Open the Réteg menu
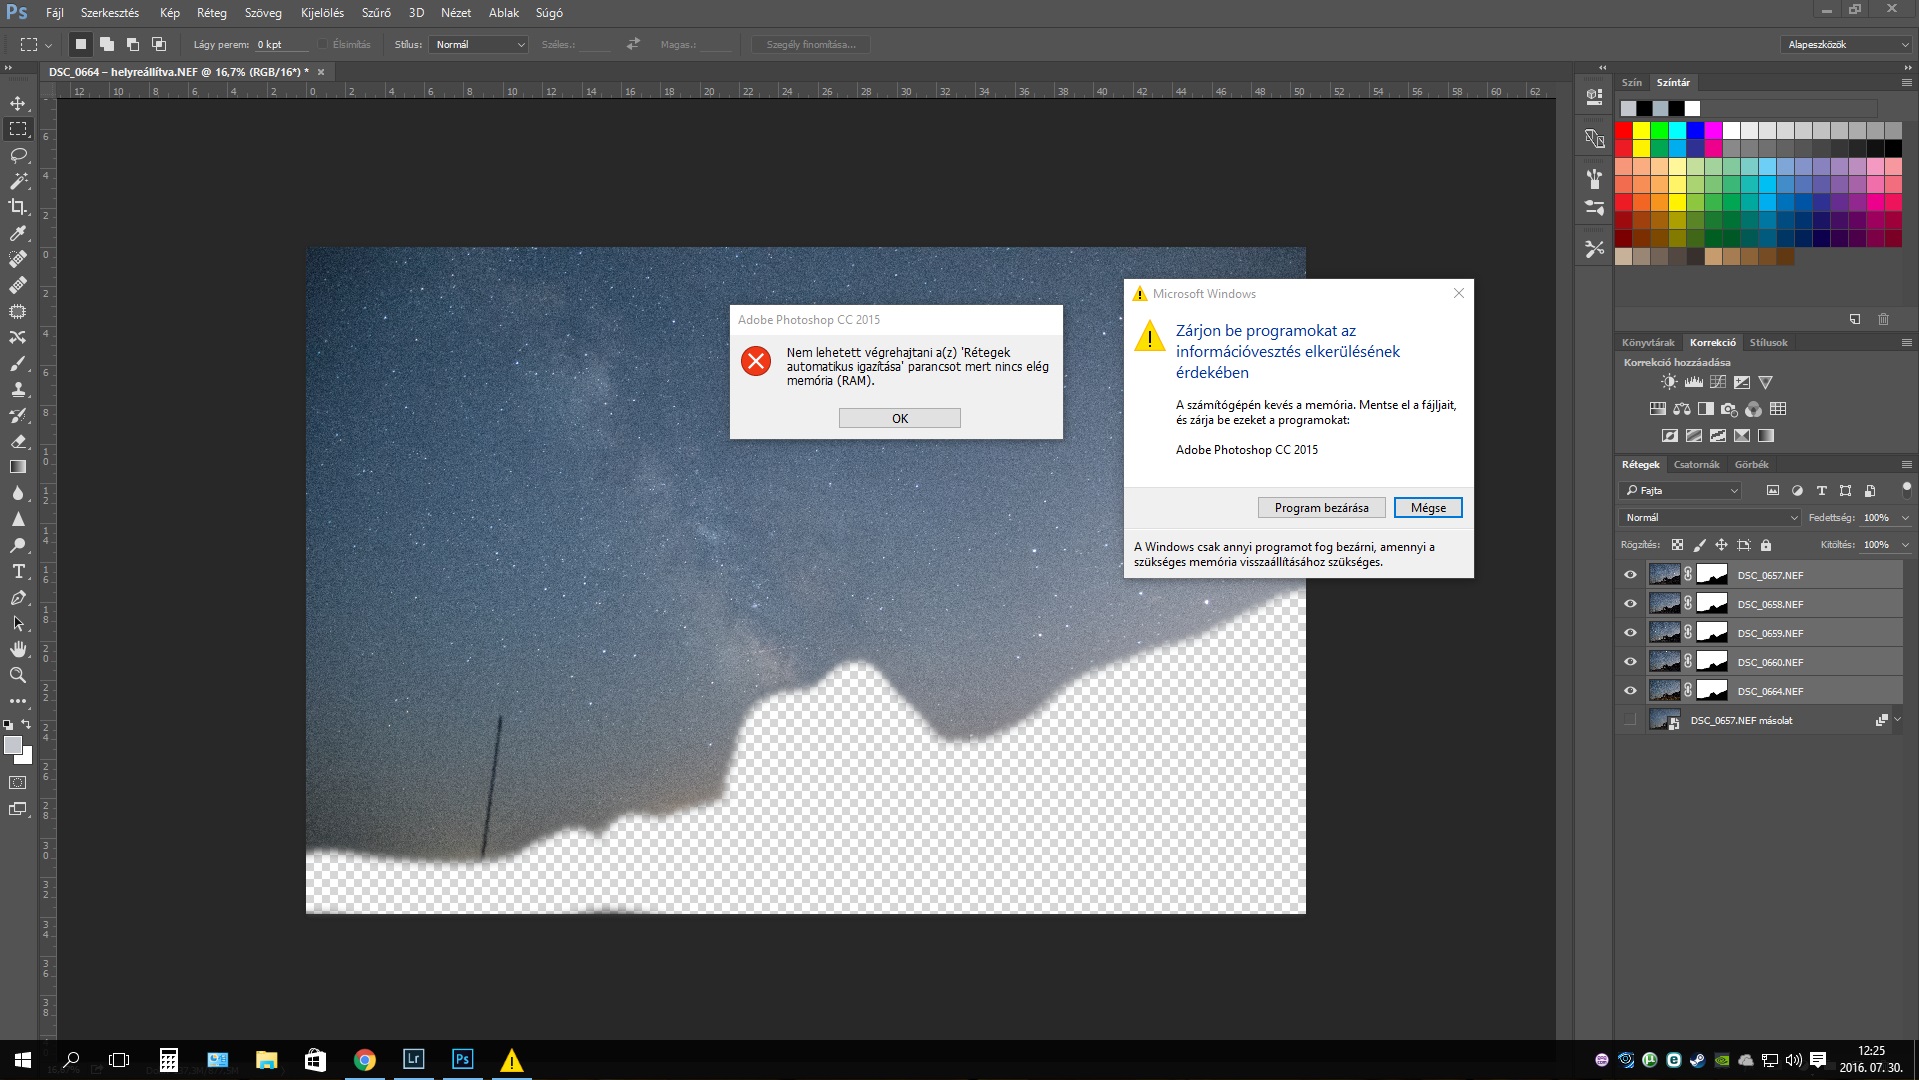 211,13
